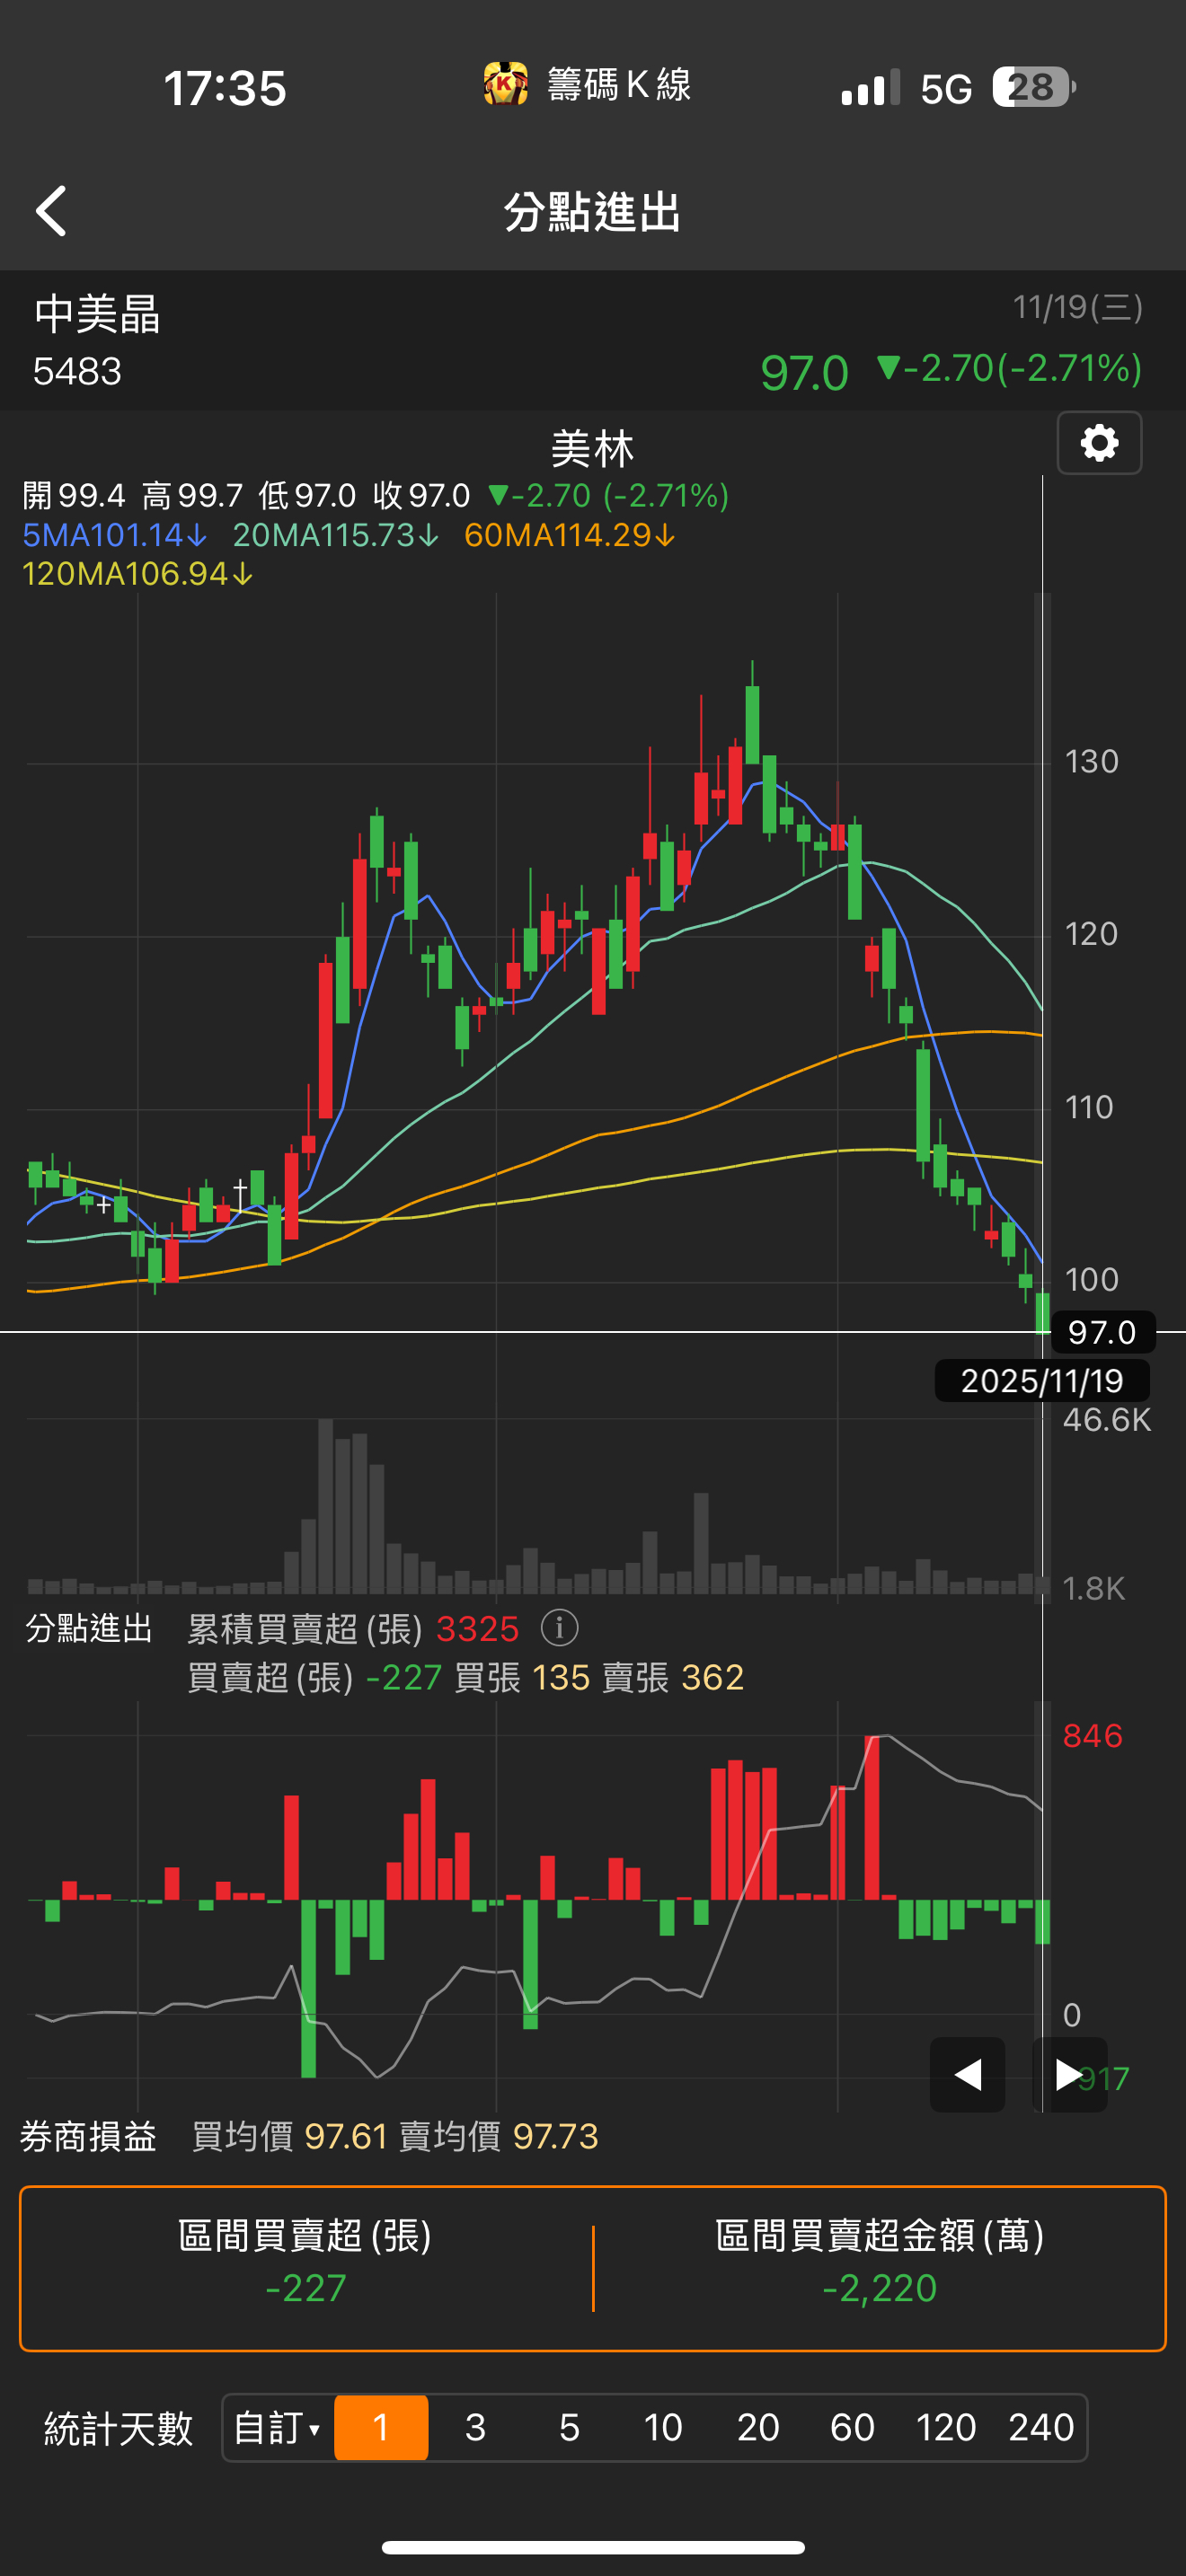Select 1 day statistics period

click(x=381, y=2427)
